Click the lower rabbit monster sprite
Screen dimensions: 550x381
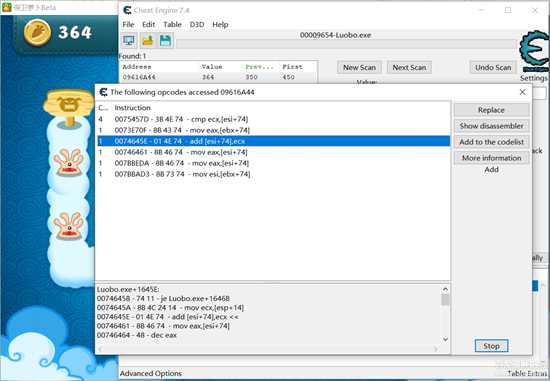tap(69, 225)
